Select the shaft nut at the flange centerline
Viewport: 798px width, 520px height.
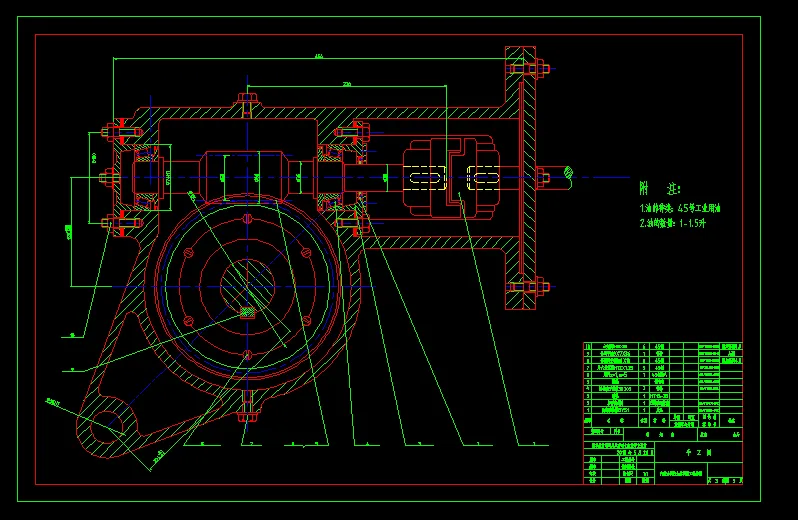[543, 178]
